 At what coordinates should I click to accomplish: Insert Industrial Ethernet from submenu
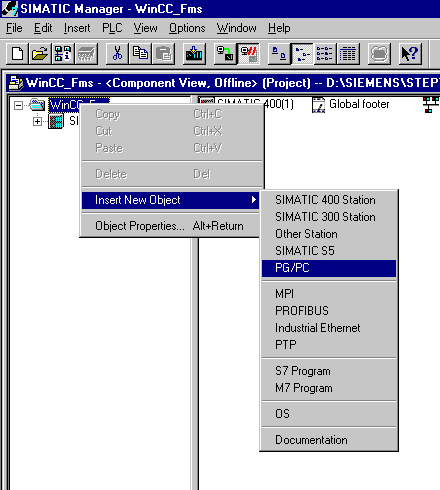pyautogui.click(x=329, y=328)
